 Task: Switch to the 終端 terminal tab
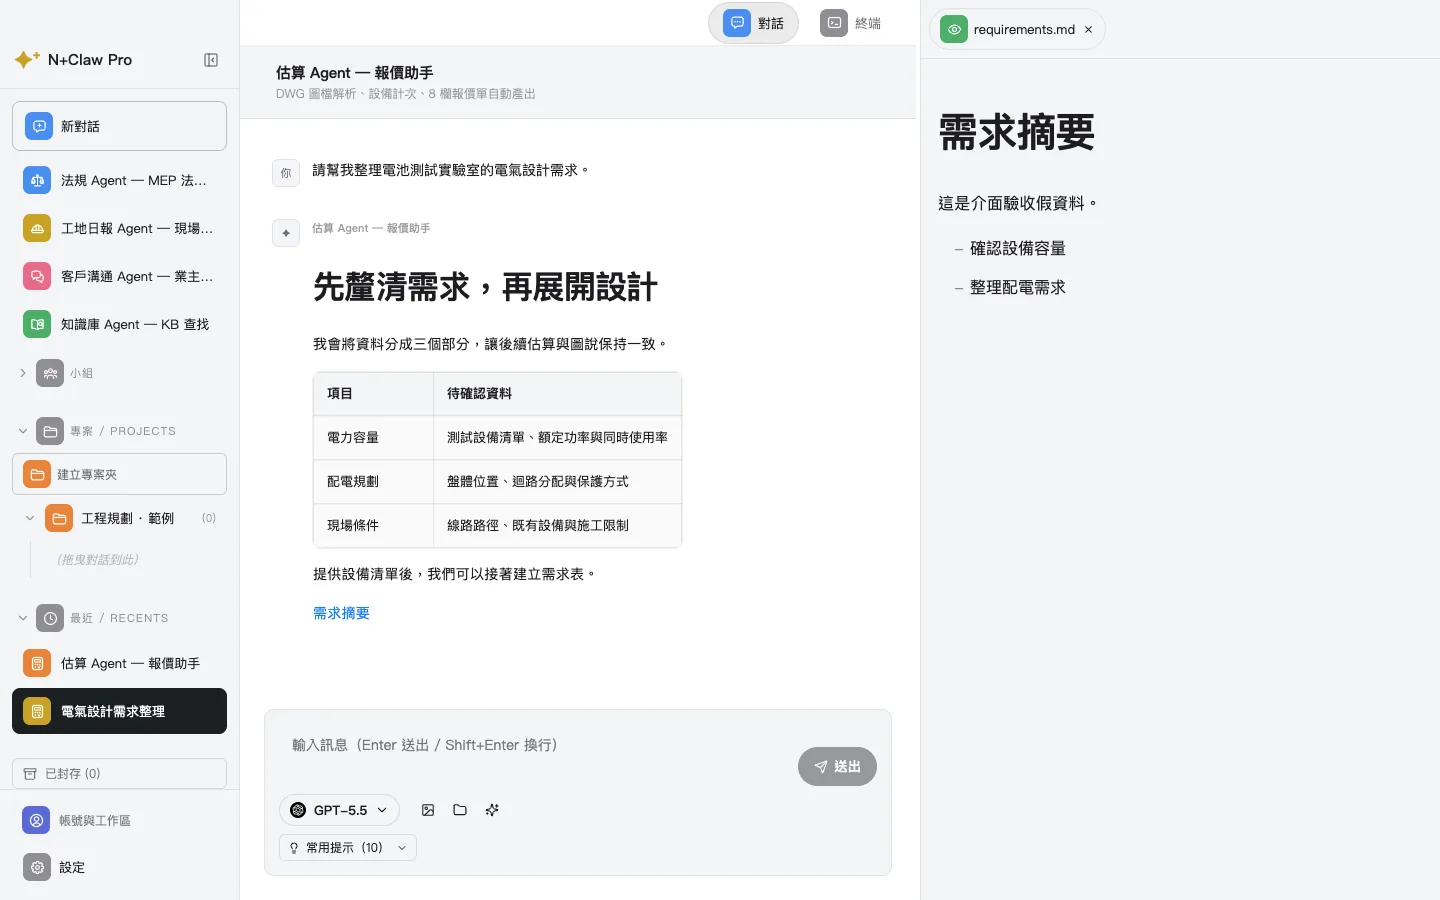[851, 23]
